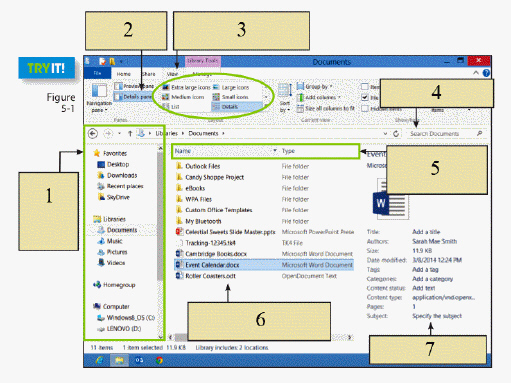Select List layout option
Screen dimensions: 511x383
pos(171,107)
